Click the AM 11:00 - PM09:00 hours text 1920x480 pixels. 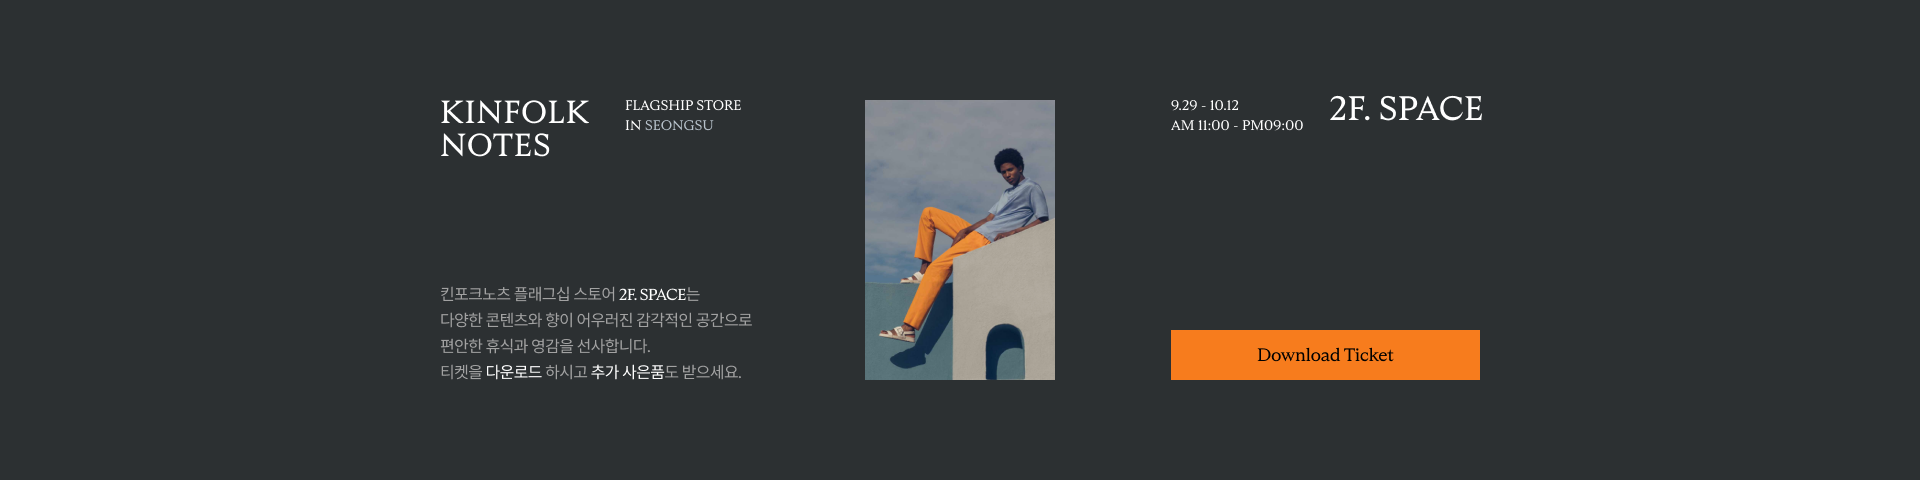(x=1237, y=125)
